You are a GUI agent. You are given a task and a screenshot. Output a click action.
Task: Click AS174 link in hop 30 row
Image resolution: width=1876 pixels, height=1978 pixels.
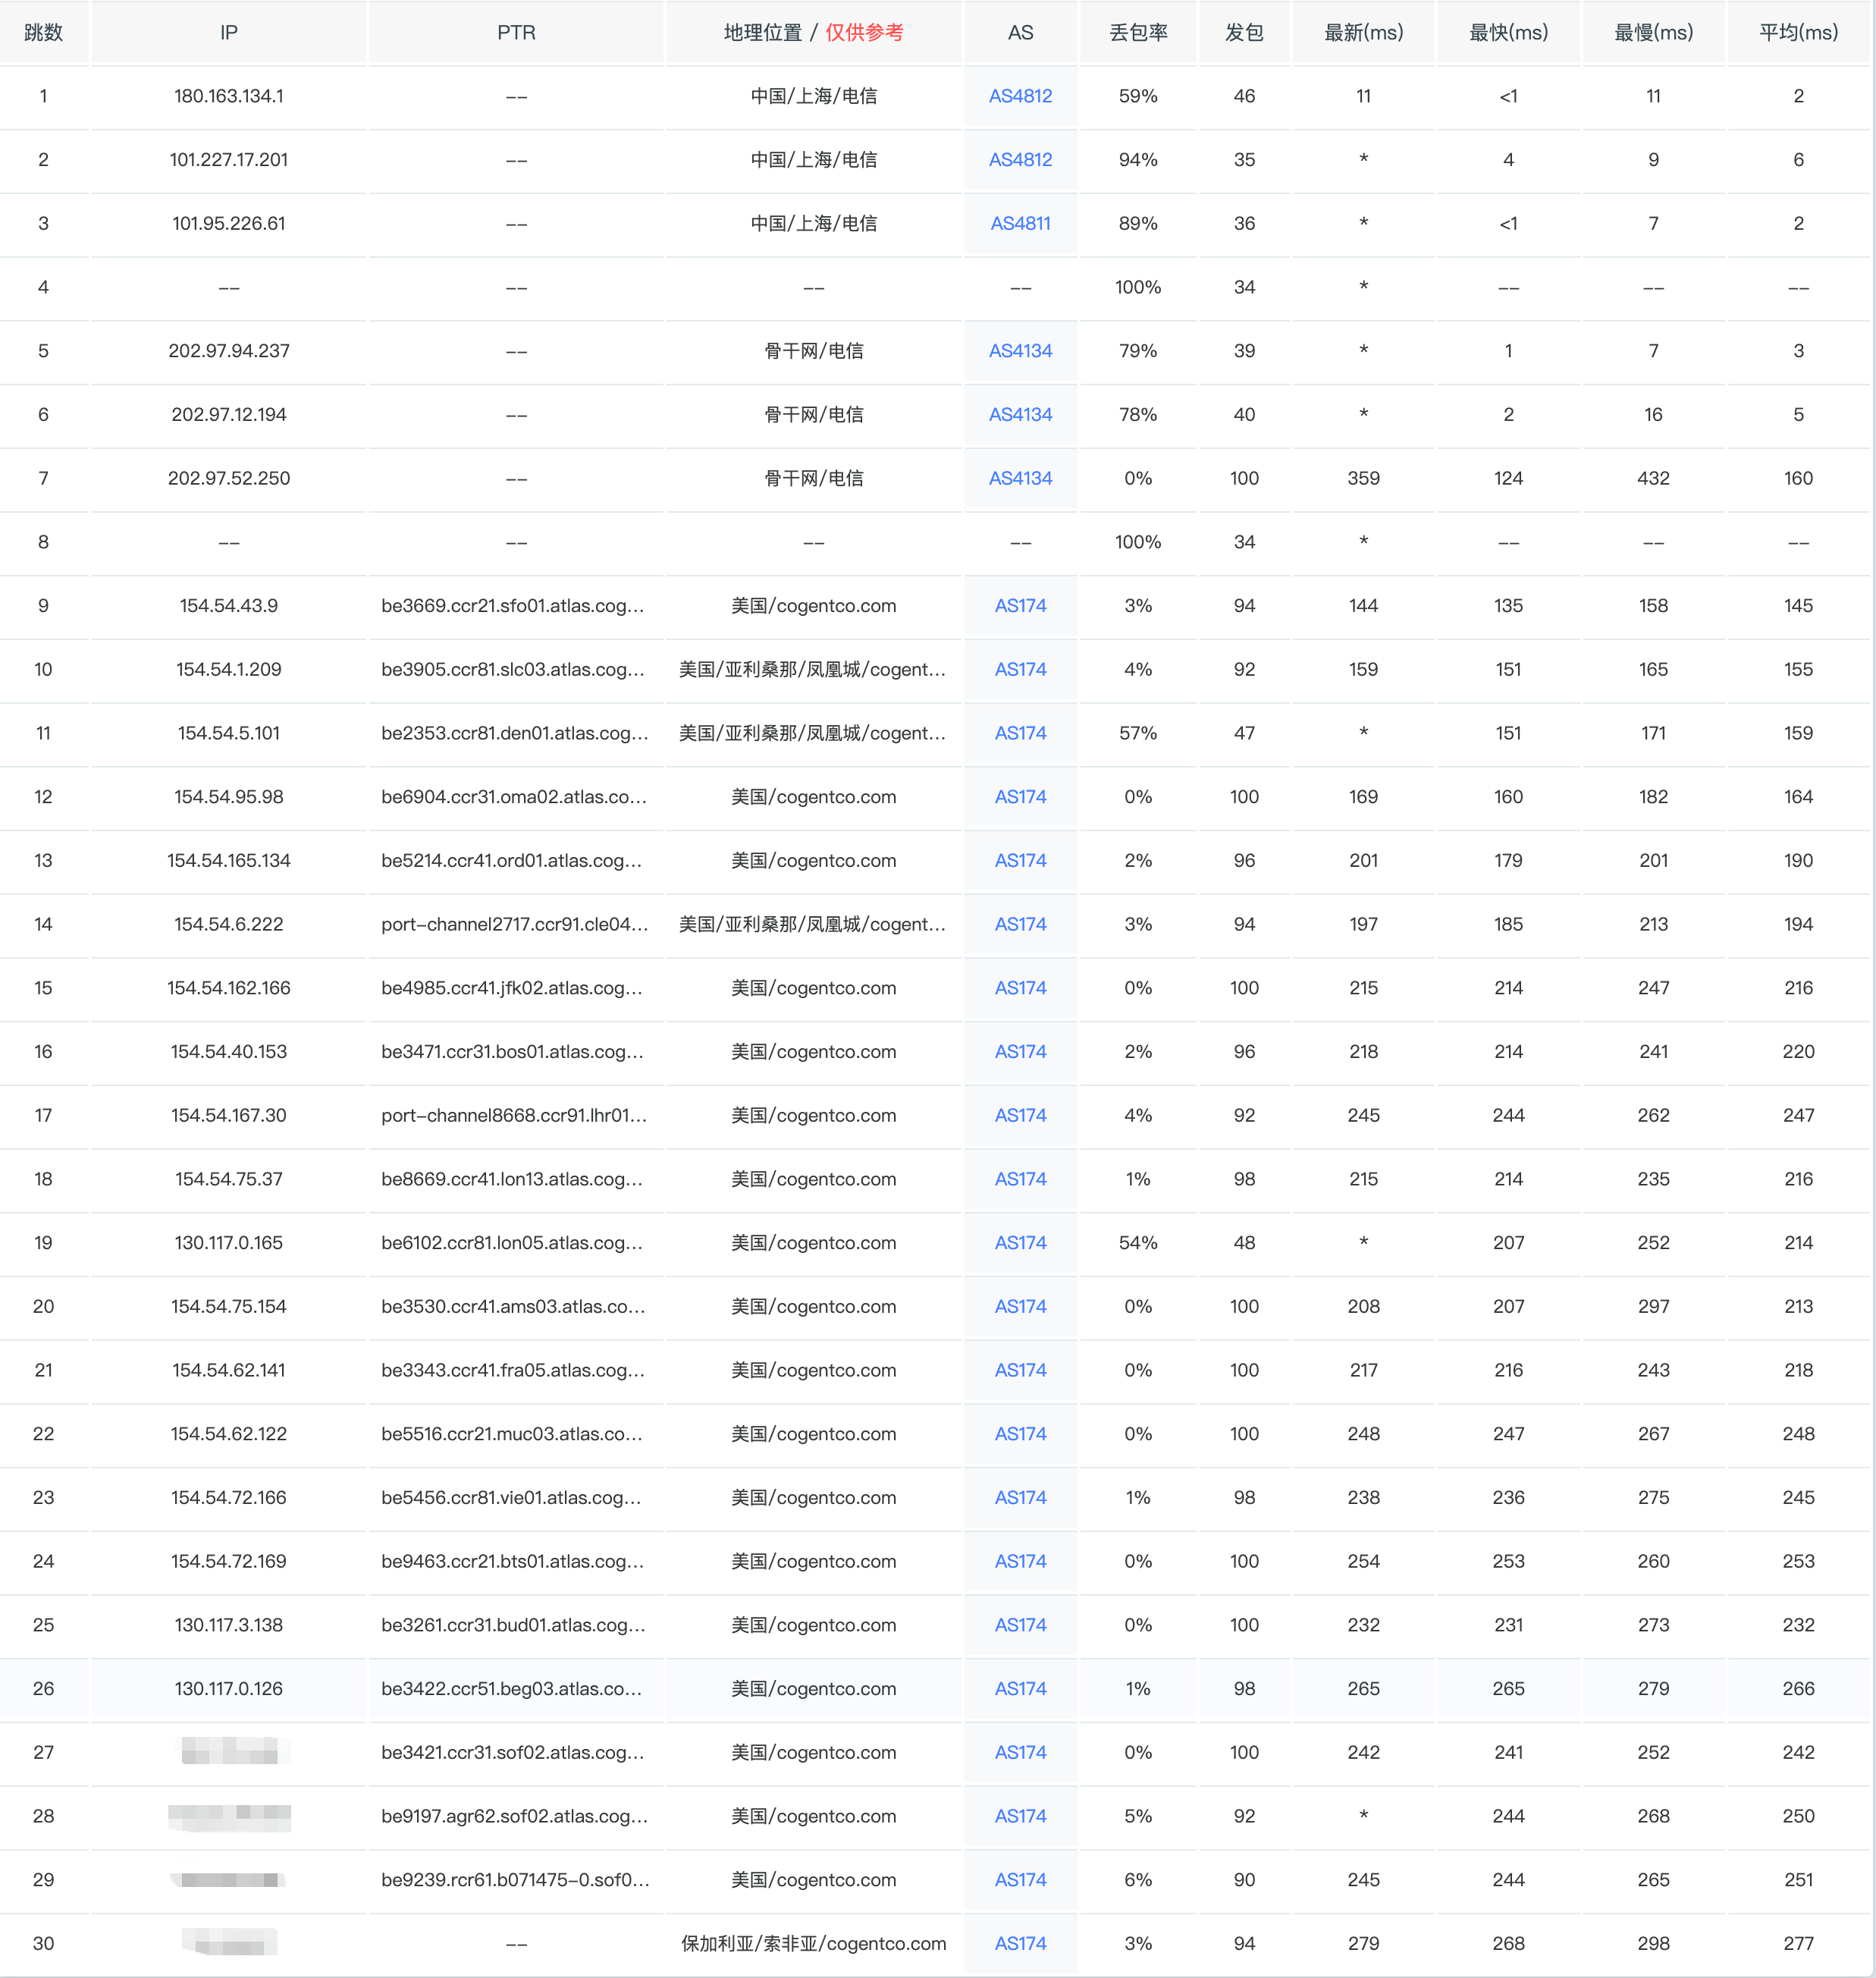(x=1020, y=1943)
